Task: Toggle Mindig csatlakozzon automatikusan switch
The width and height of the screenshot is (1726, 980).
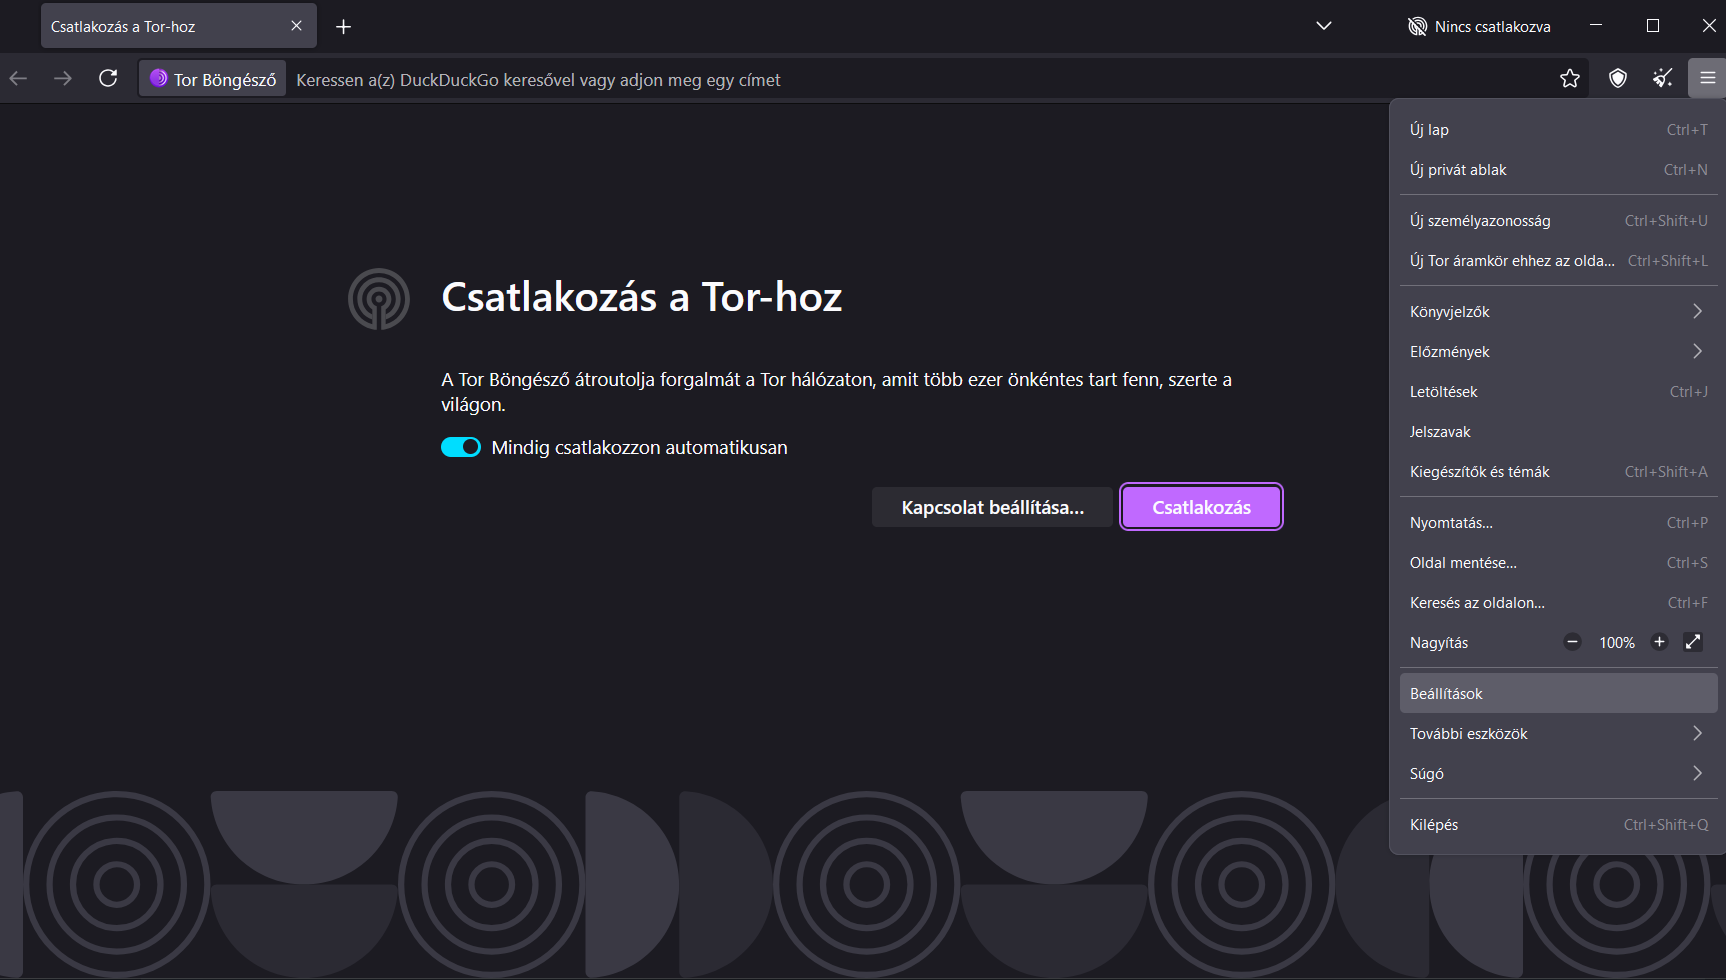Action: tap(461, 447)
